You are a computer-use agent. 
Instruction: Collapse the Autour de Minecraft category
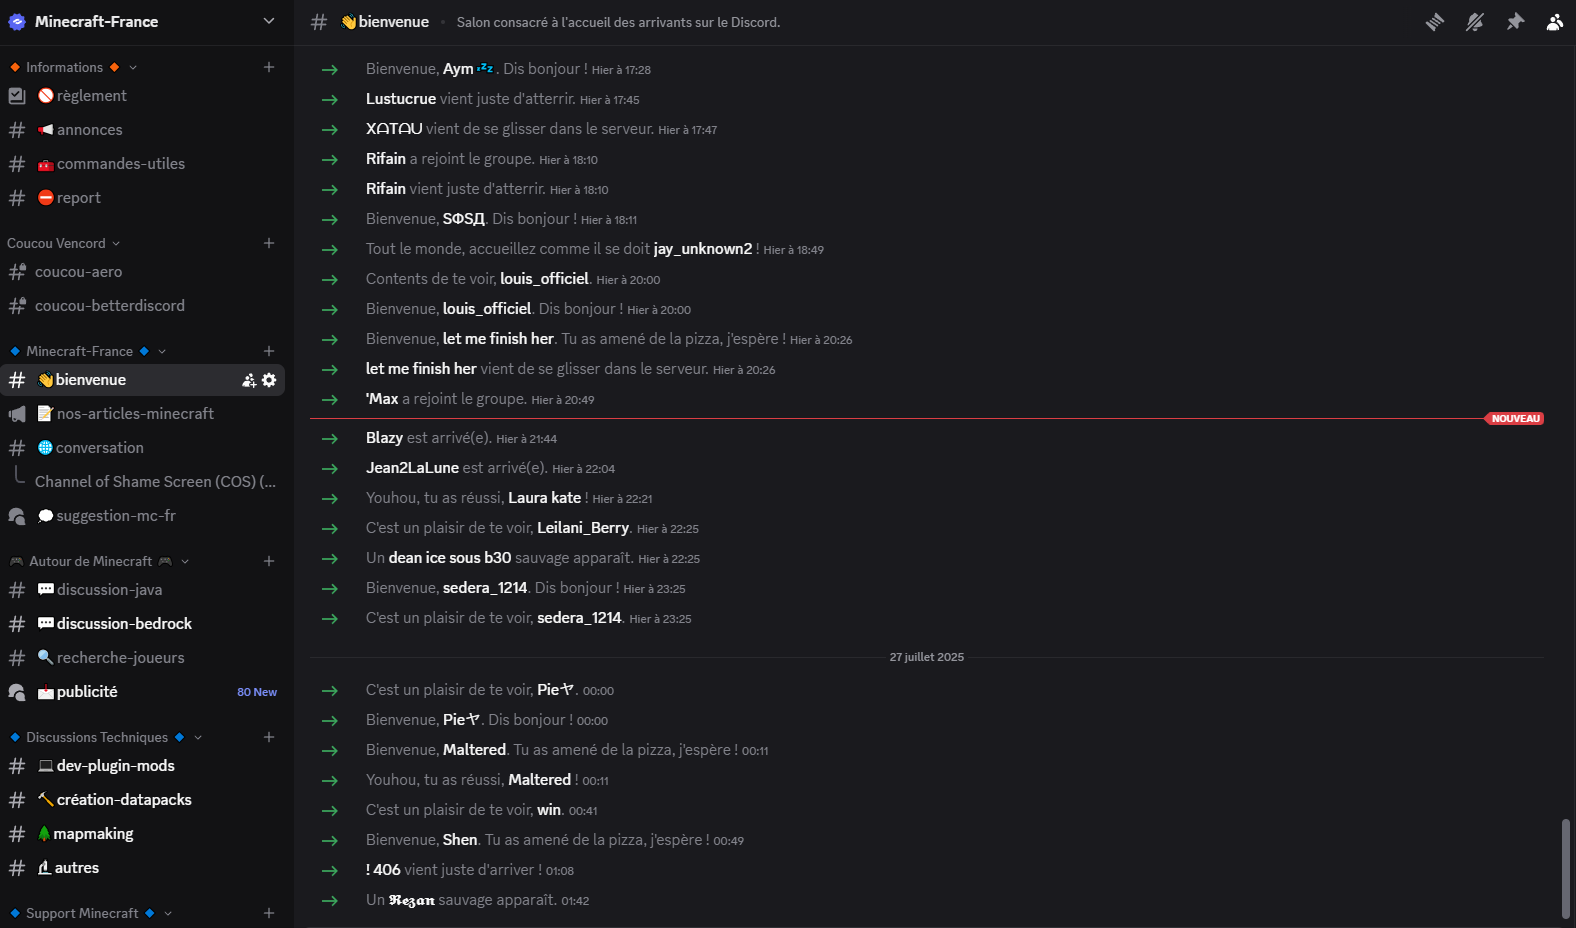coord(99,561)
